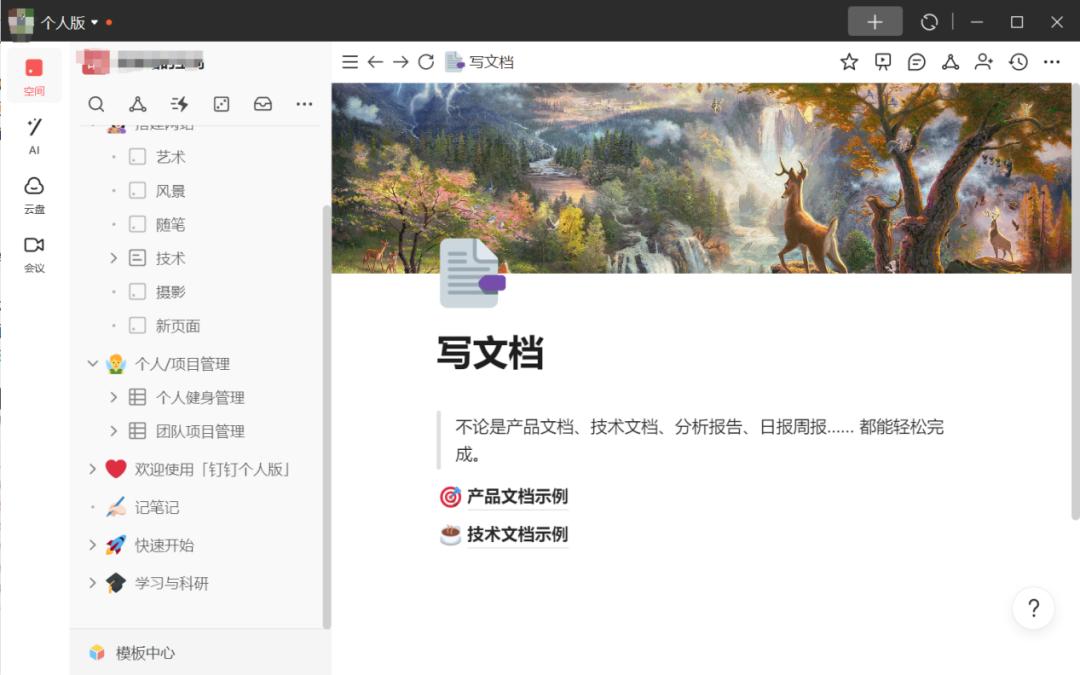Go forward with the right arrow
This screenshot has height=675, width=1080.
[x=401, y=62]
